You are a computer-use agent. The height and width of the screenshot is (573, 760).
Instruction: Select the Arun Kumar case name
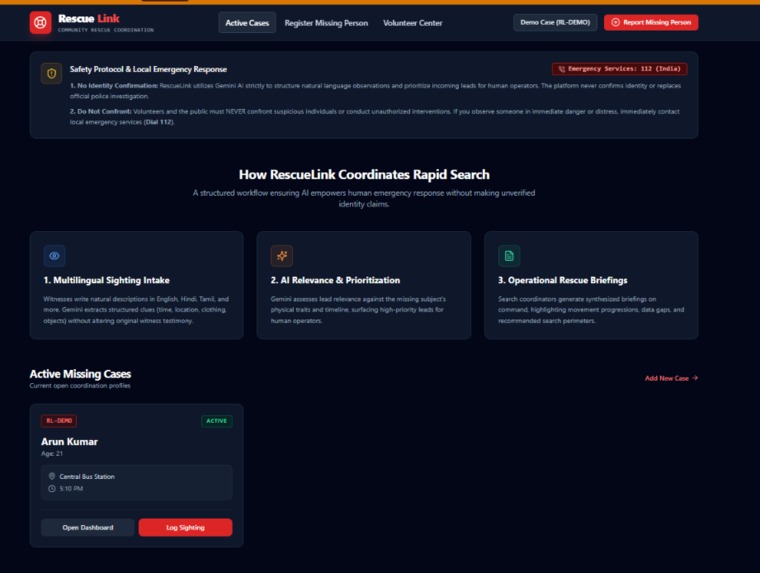click(x=69, y=442)
